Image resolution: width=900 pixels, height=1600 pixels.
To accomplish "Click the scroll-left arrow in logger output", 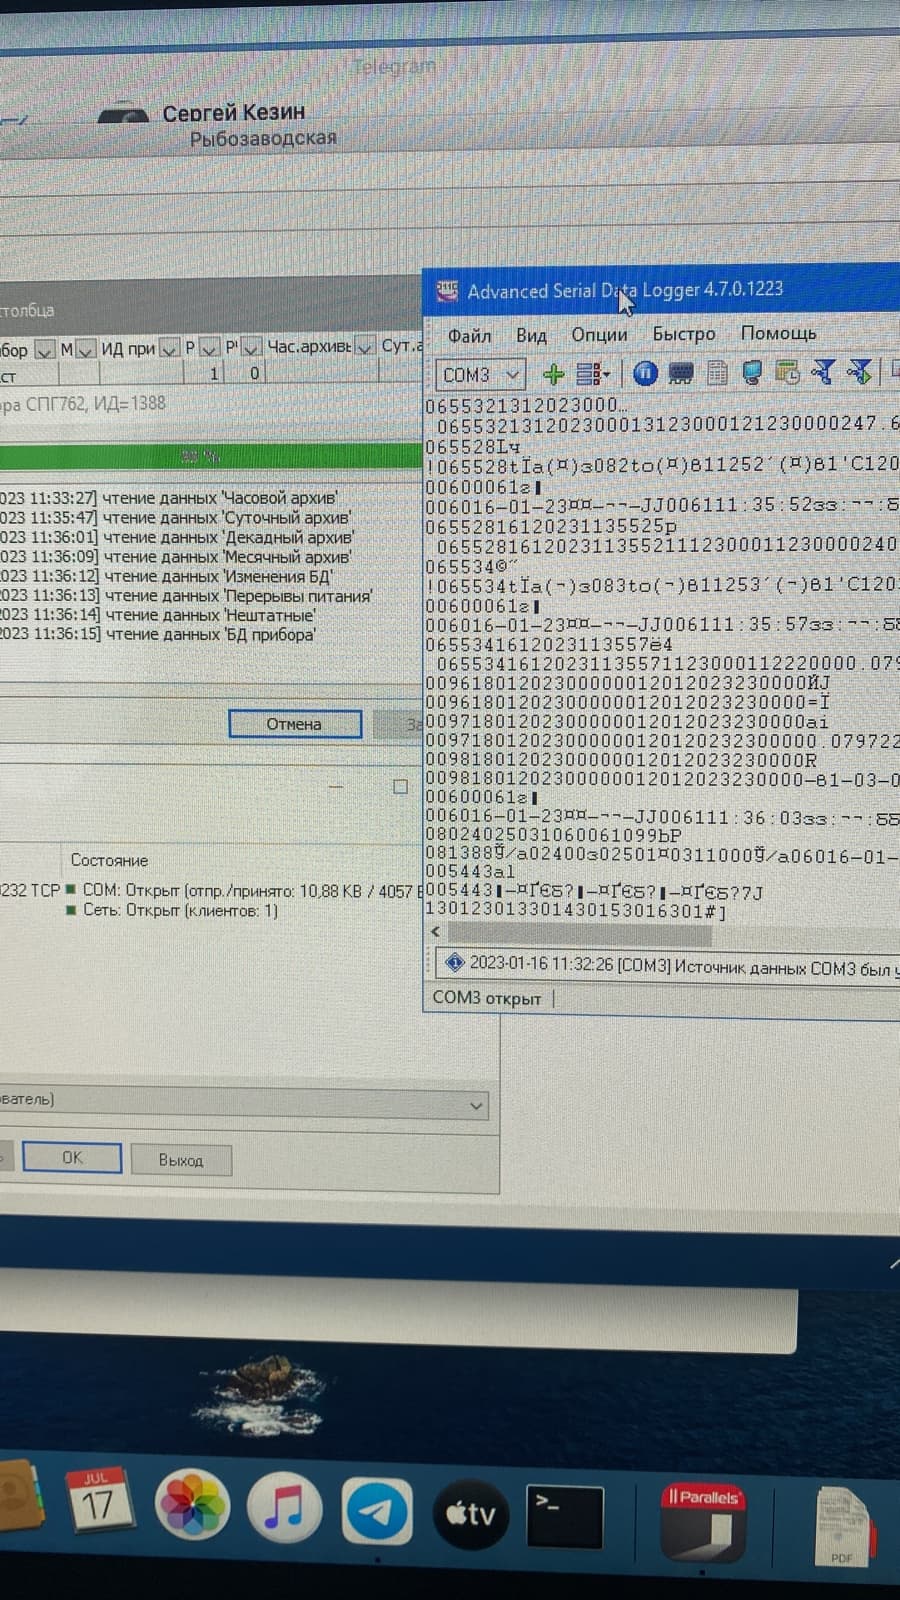I will (435, 932).
